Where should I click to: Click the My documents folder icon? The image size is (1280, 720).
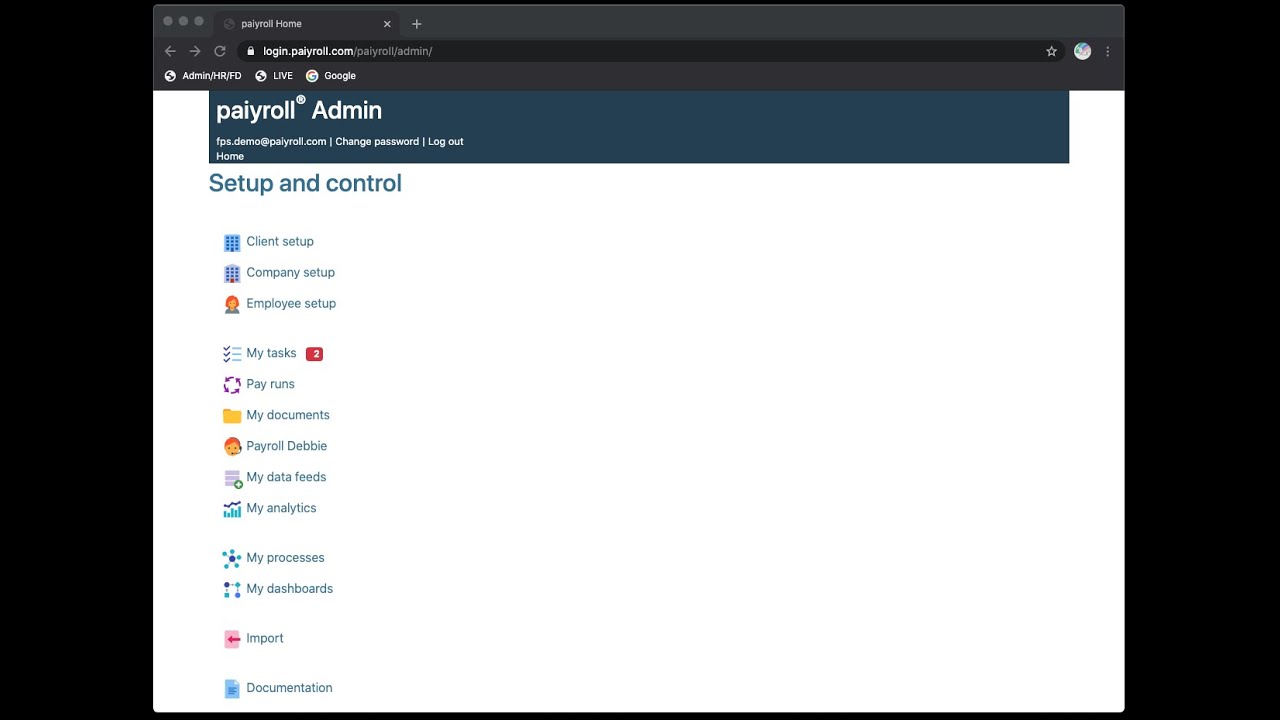tap(232, 416)
